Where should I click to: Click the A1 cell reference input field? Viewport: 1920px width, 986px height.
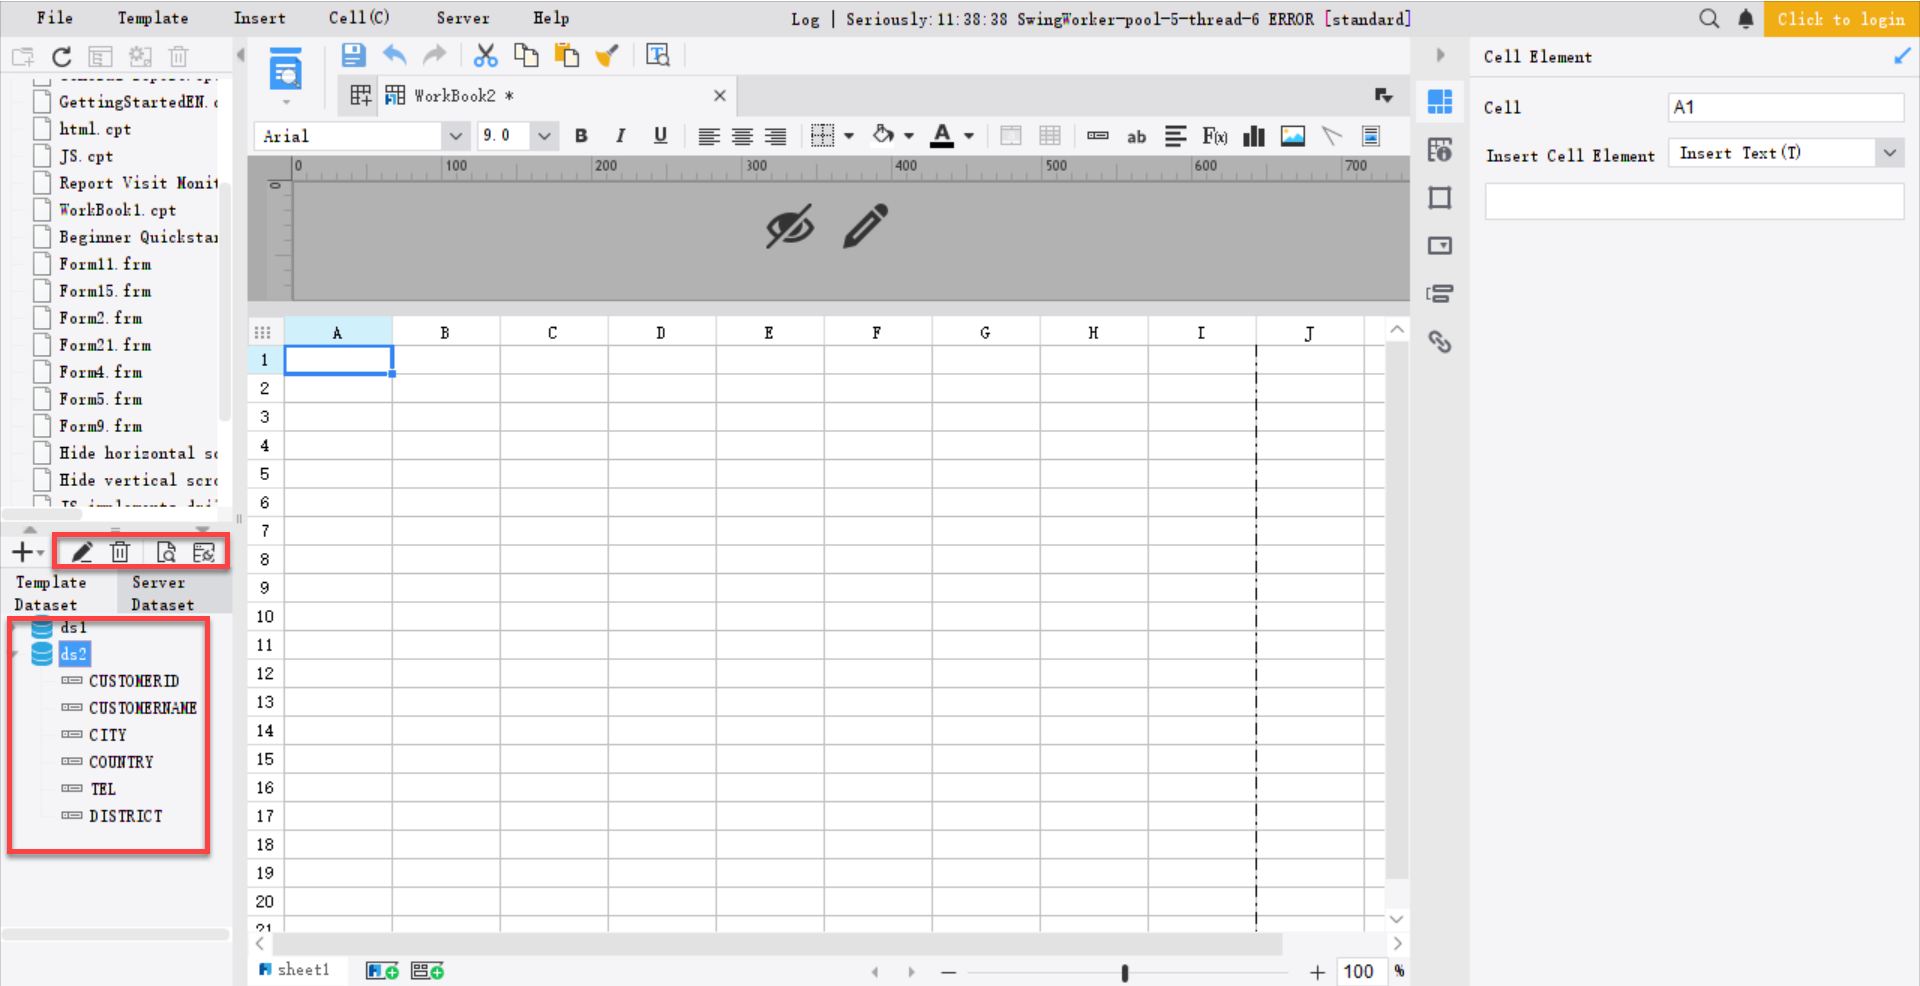pyautogui.click(x=1784, y=106)
